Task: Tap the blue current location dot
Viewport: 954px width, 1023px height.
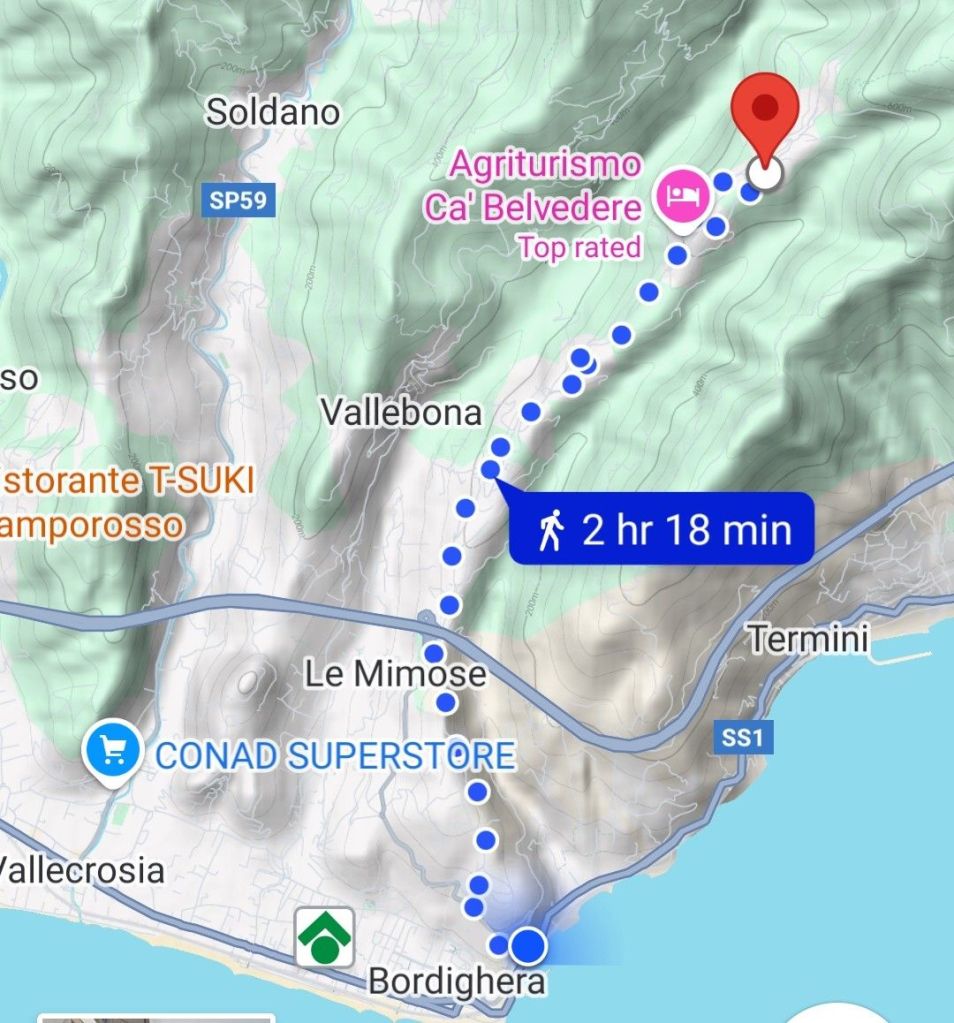Action: [527, 945]
